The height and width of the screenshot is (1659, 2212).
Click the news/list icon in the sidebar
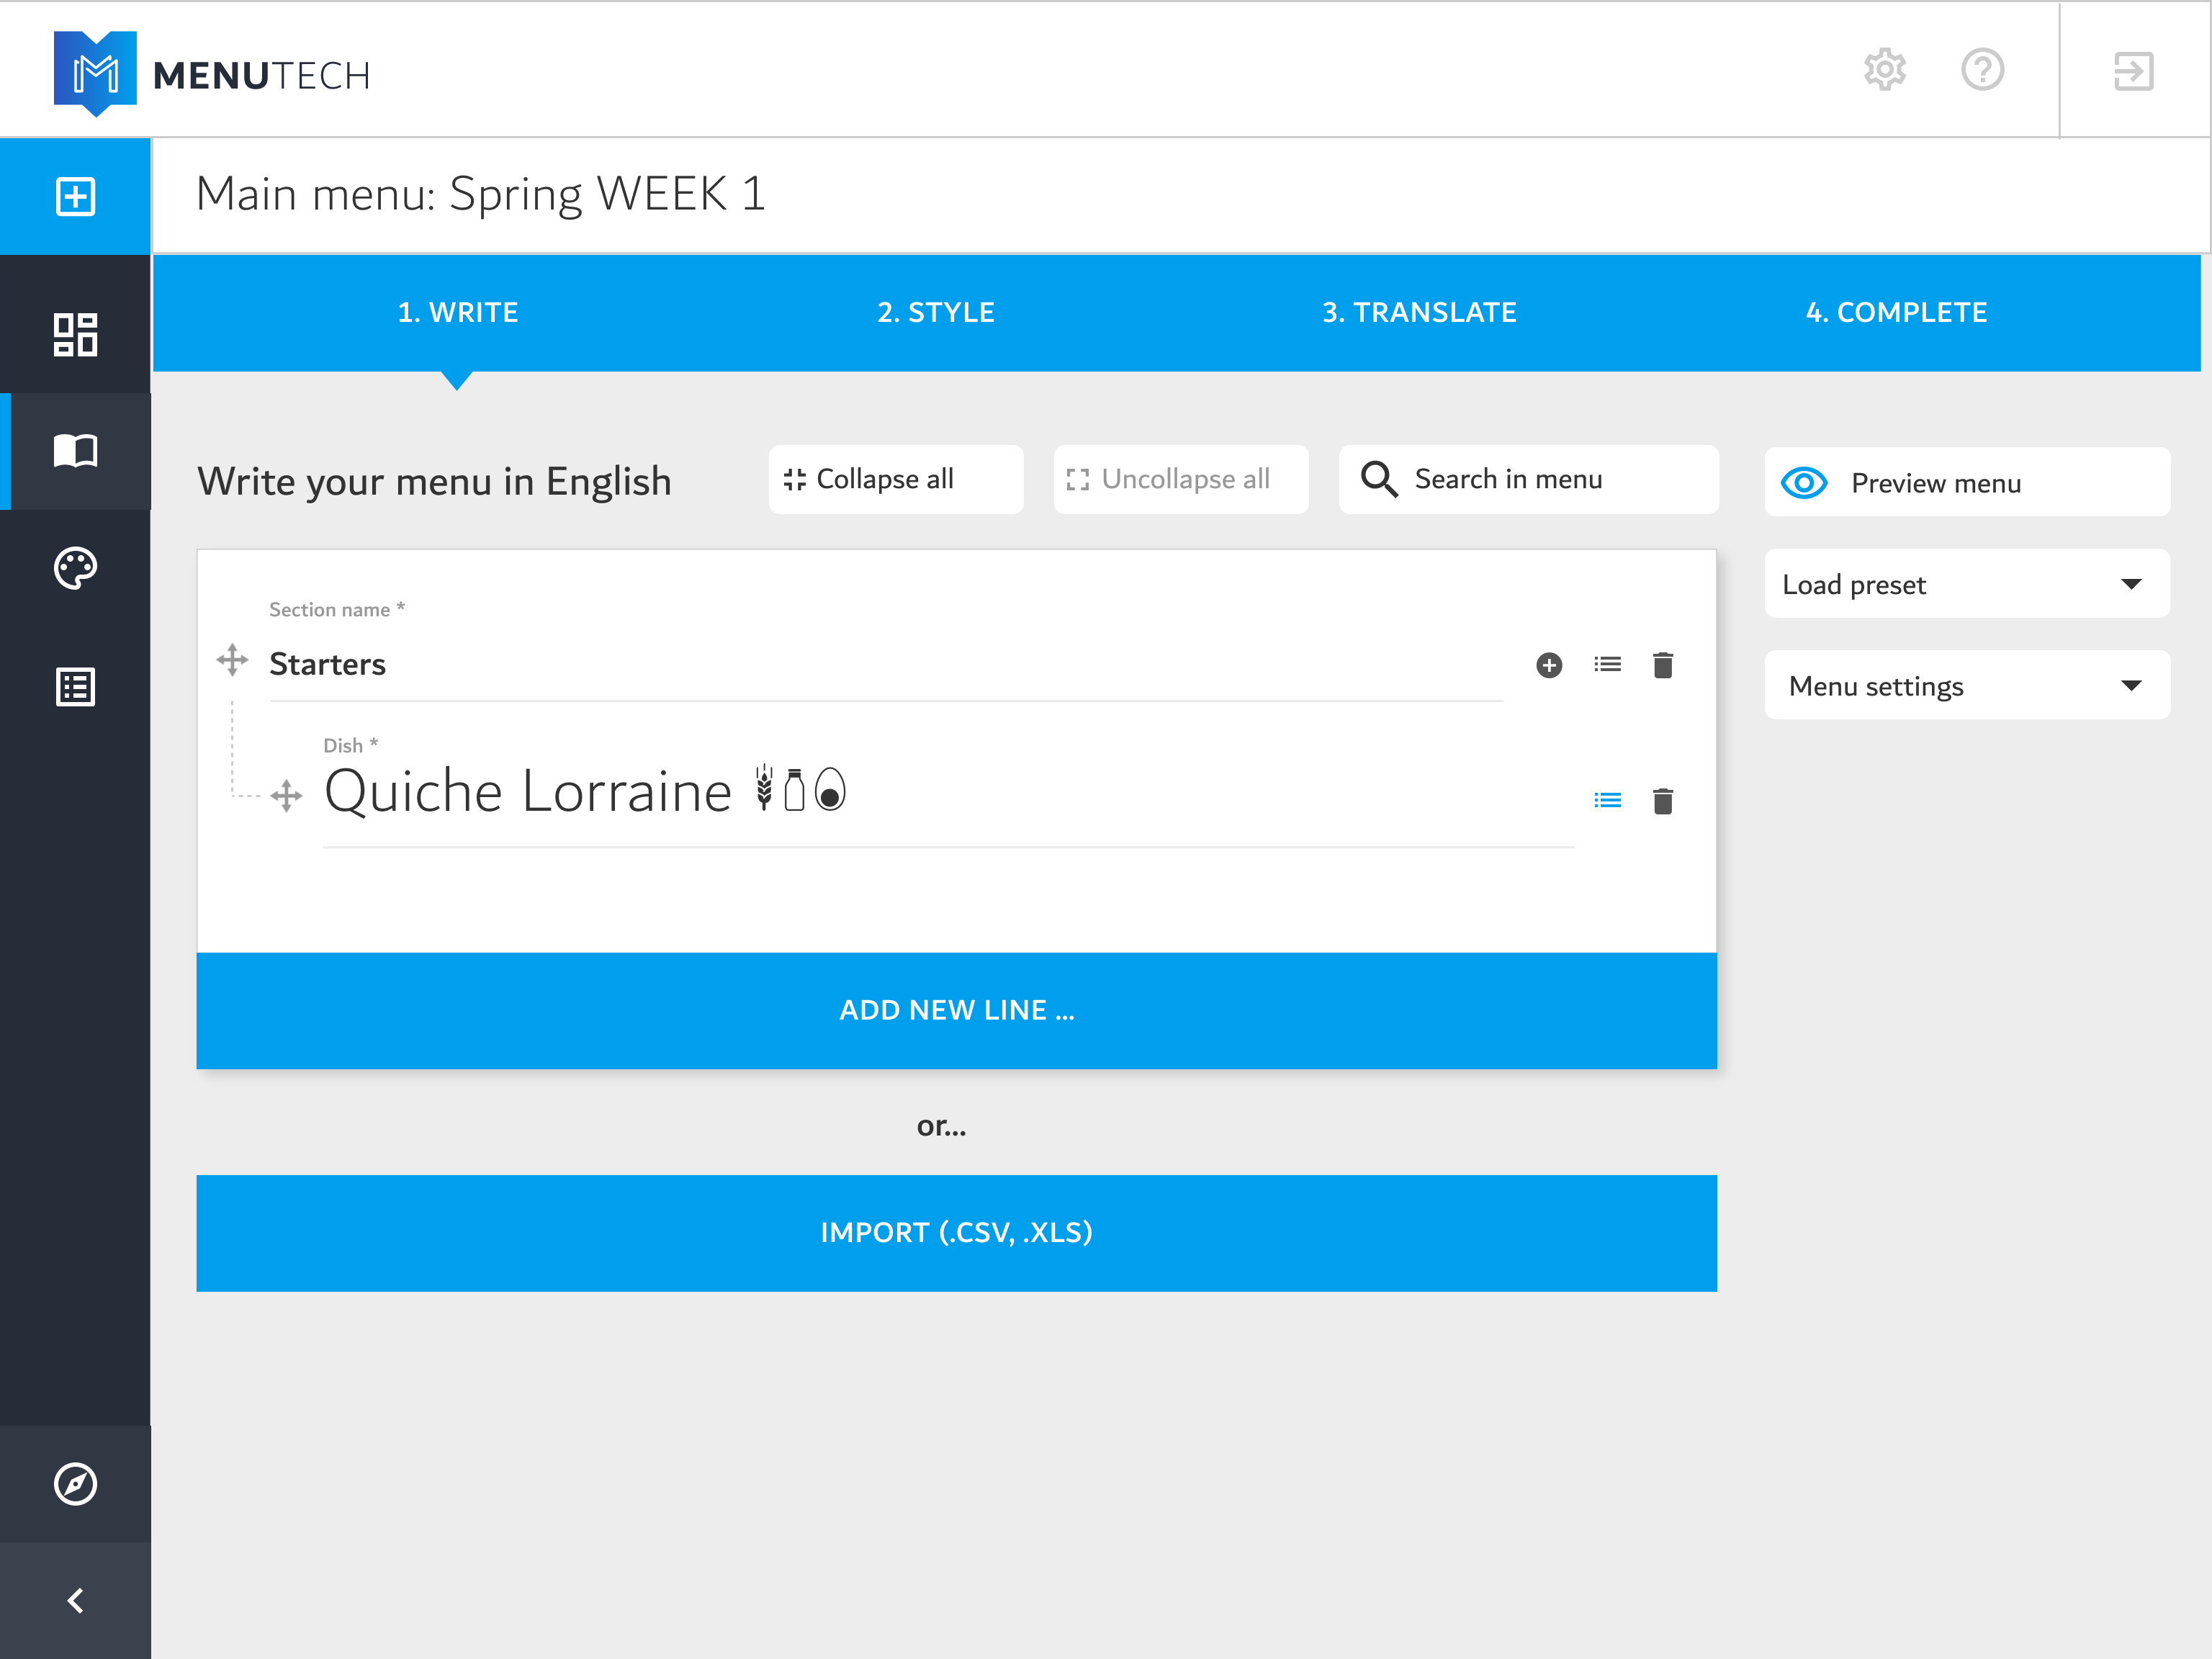pyautogui.click(x=76, y=686)
